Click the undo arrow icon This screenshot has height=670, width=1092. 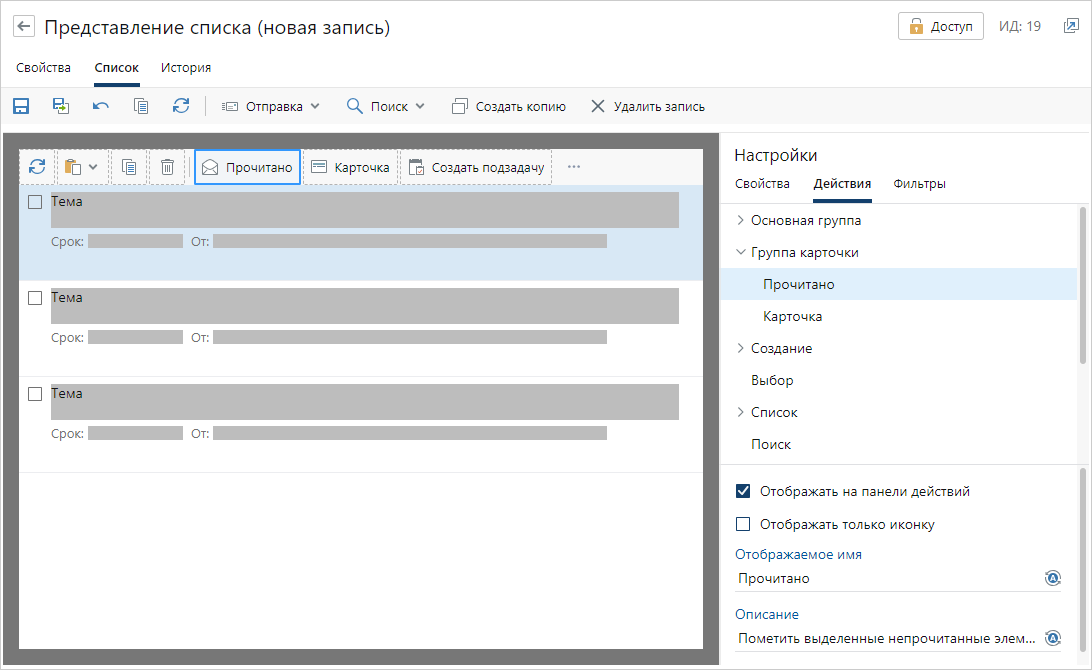click(x=101, y=106)
